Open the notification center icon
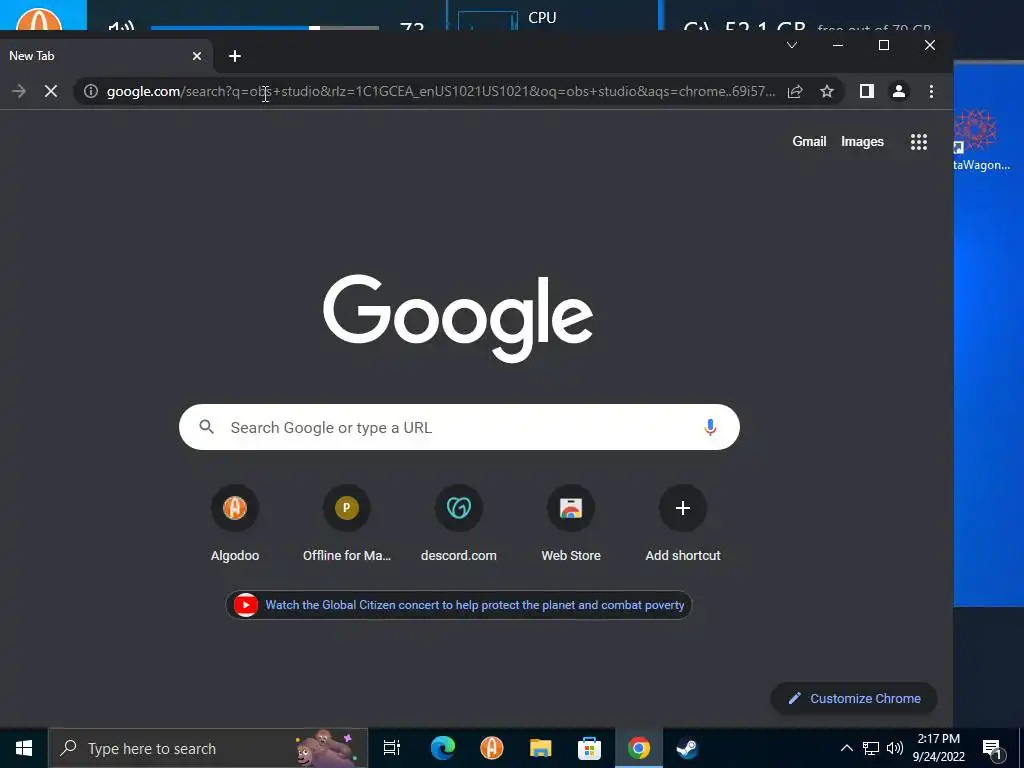 pos(993,750)
